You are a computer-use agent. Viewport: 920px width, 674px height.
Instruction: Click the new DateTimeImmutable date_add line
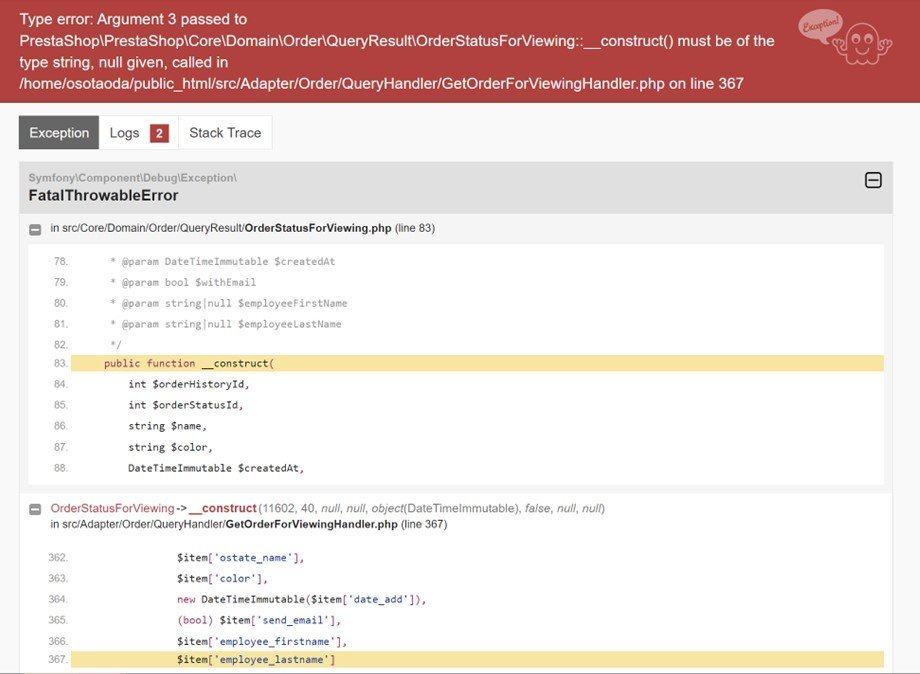[302, 600]
